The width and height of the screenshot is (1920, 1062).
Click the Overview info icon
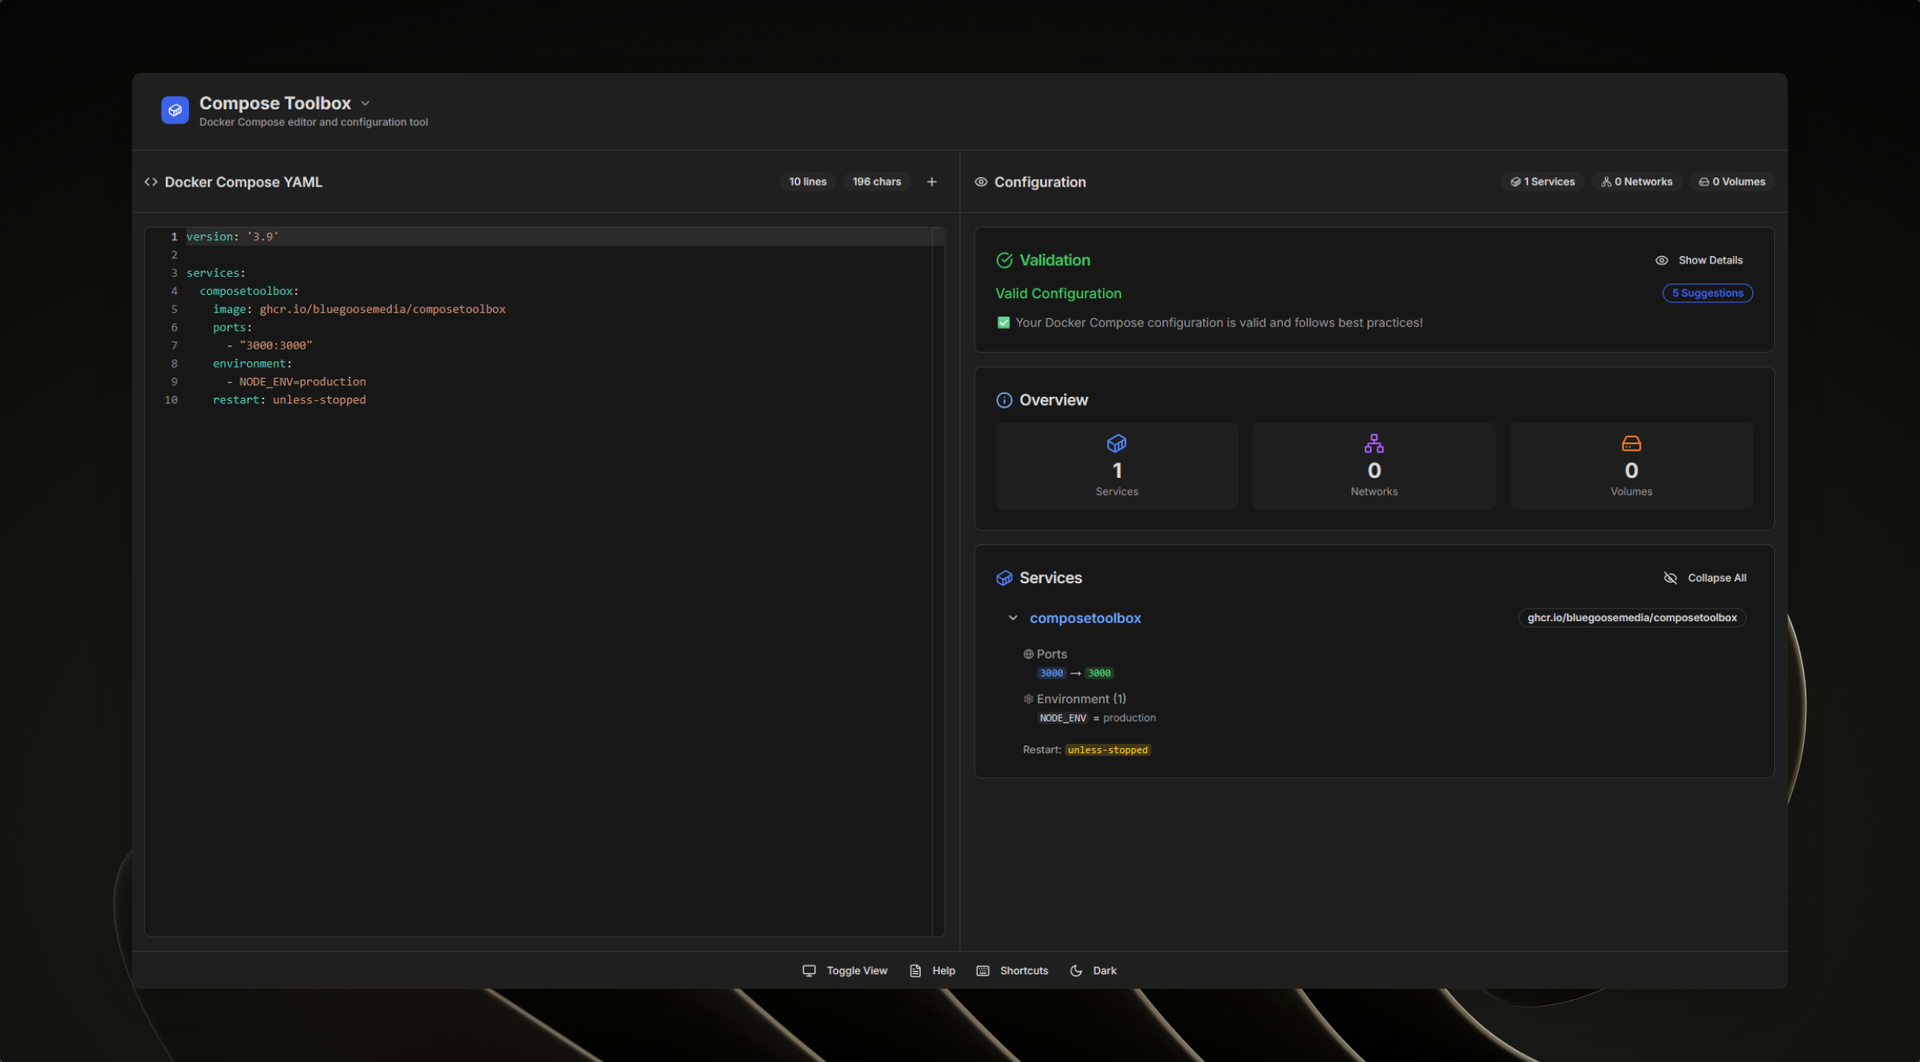pos(1004,400)
